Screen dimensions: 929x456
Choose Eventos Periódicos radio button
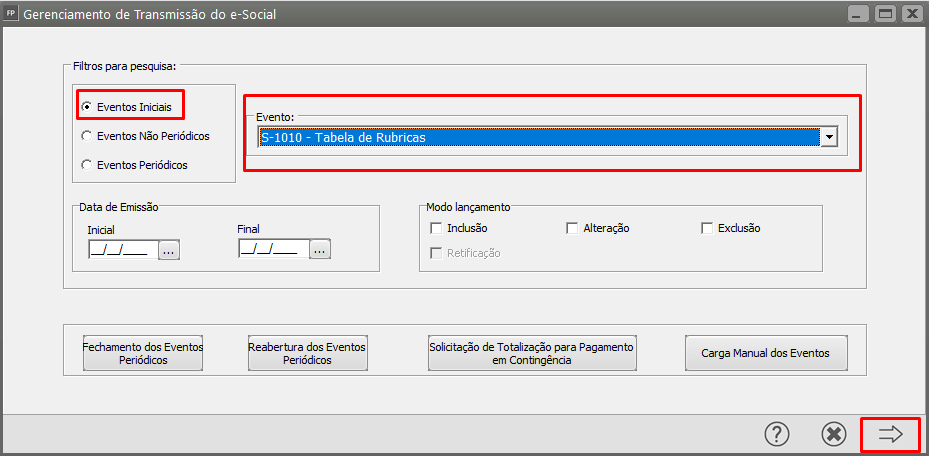(87, 164)
